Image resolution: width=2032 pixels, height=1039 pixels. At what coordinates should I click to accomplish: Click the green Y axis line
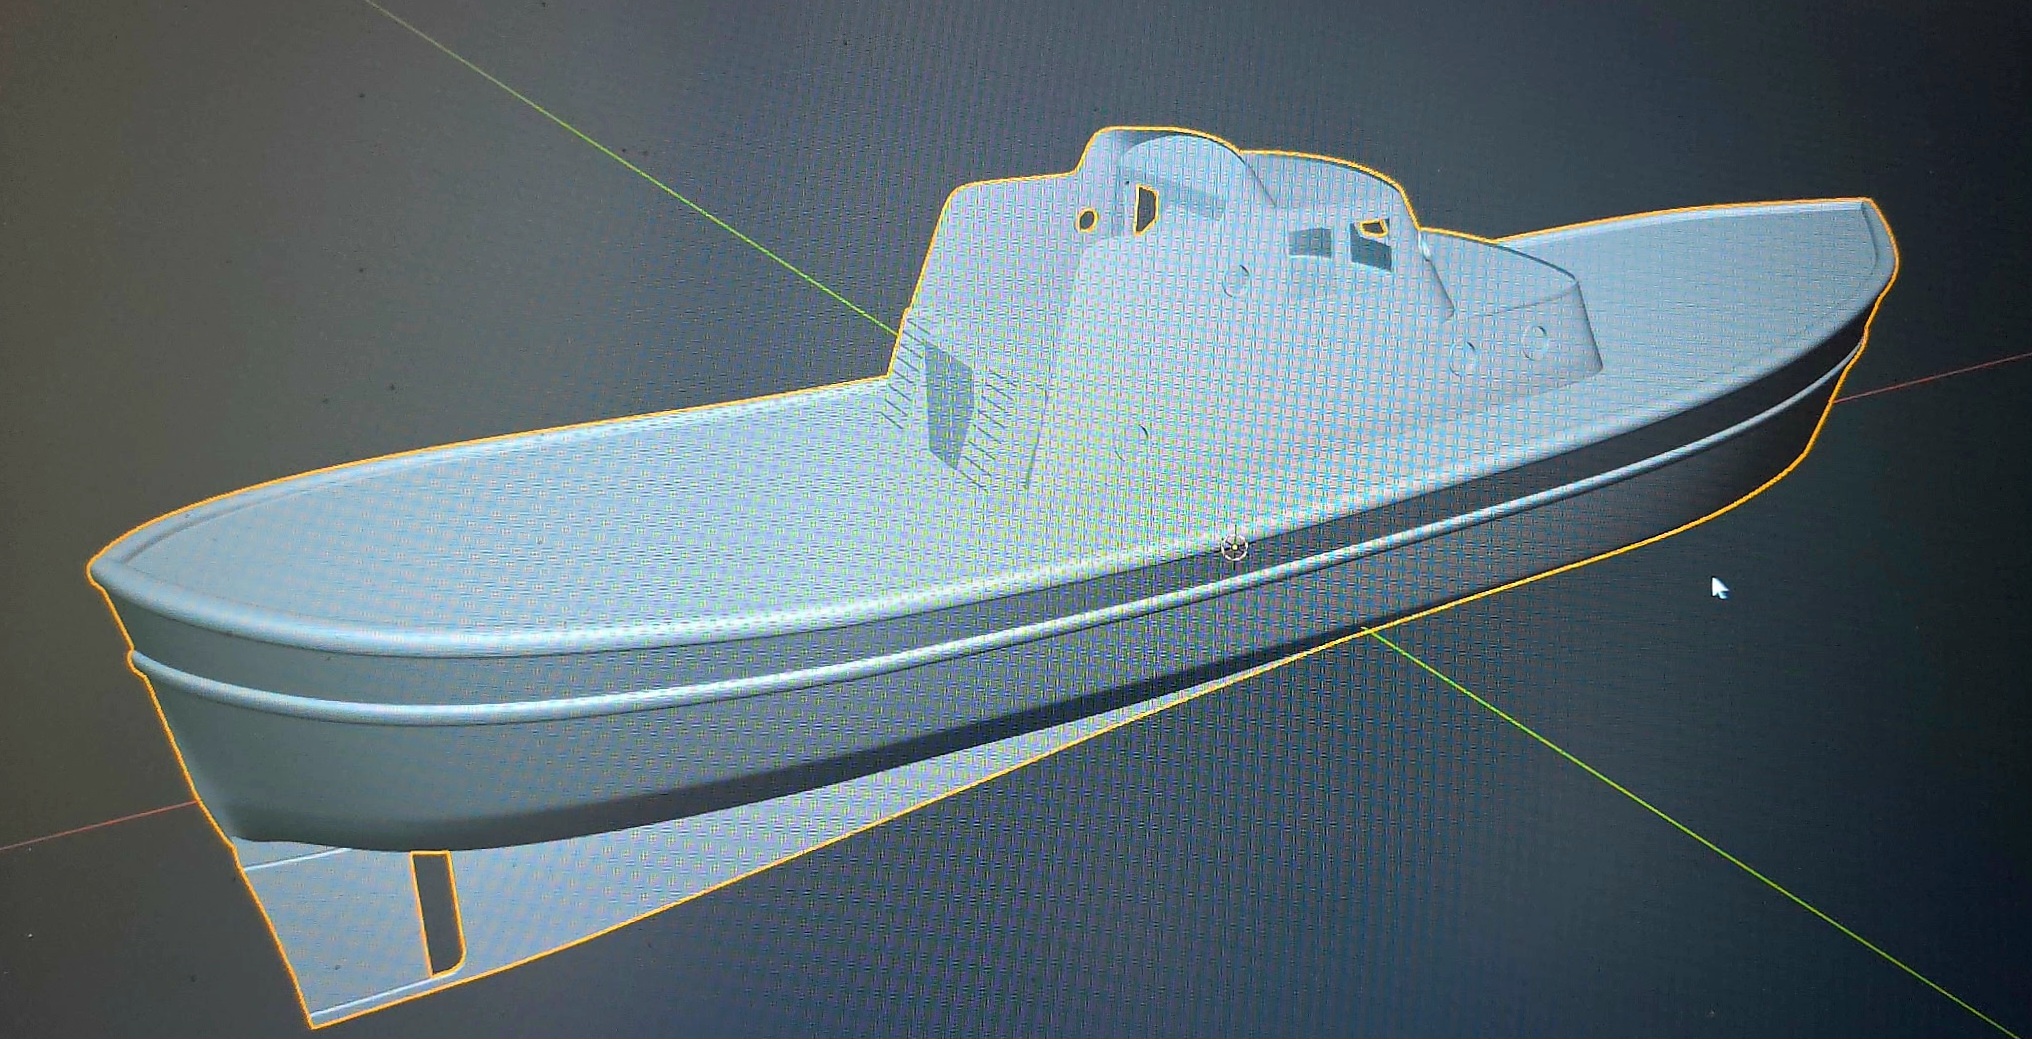tap(1700, 850)
